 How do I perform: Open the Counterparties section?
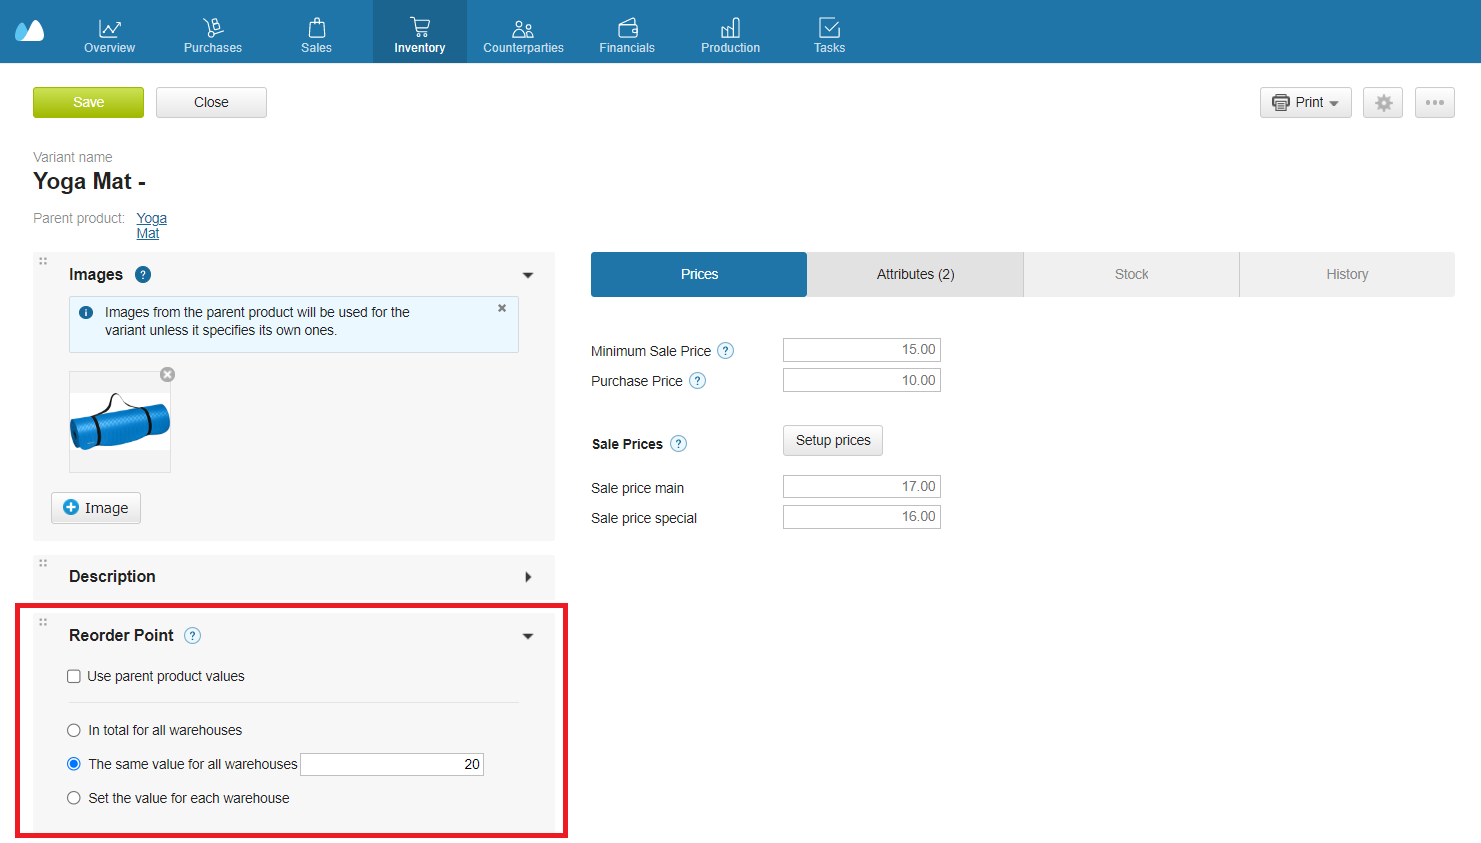[x=523, y=36]
